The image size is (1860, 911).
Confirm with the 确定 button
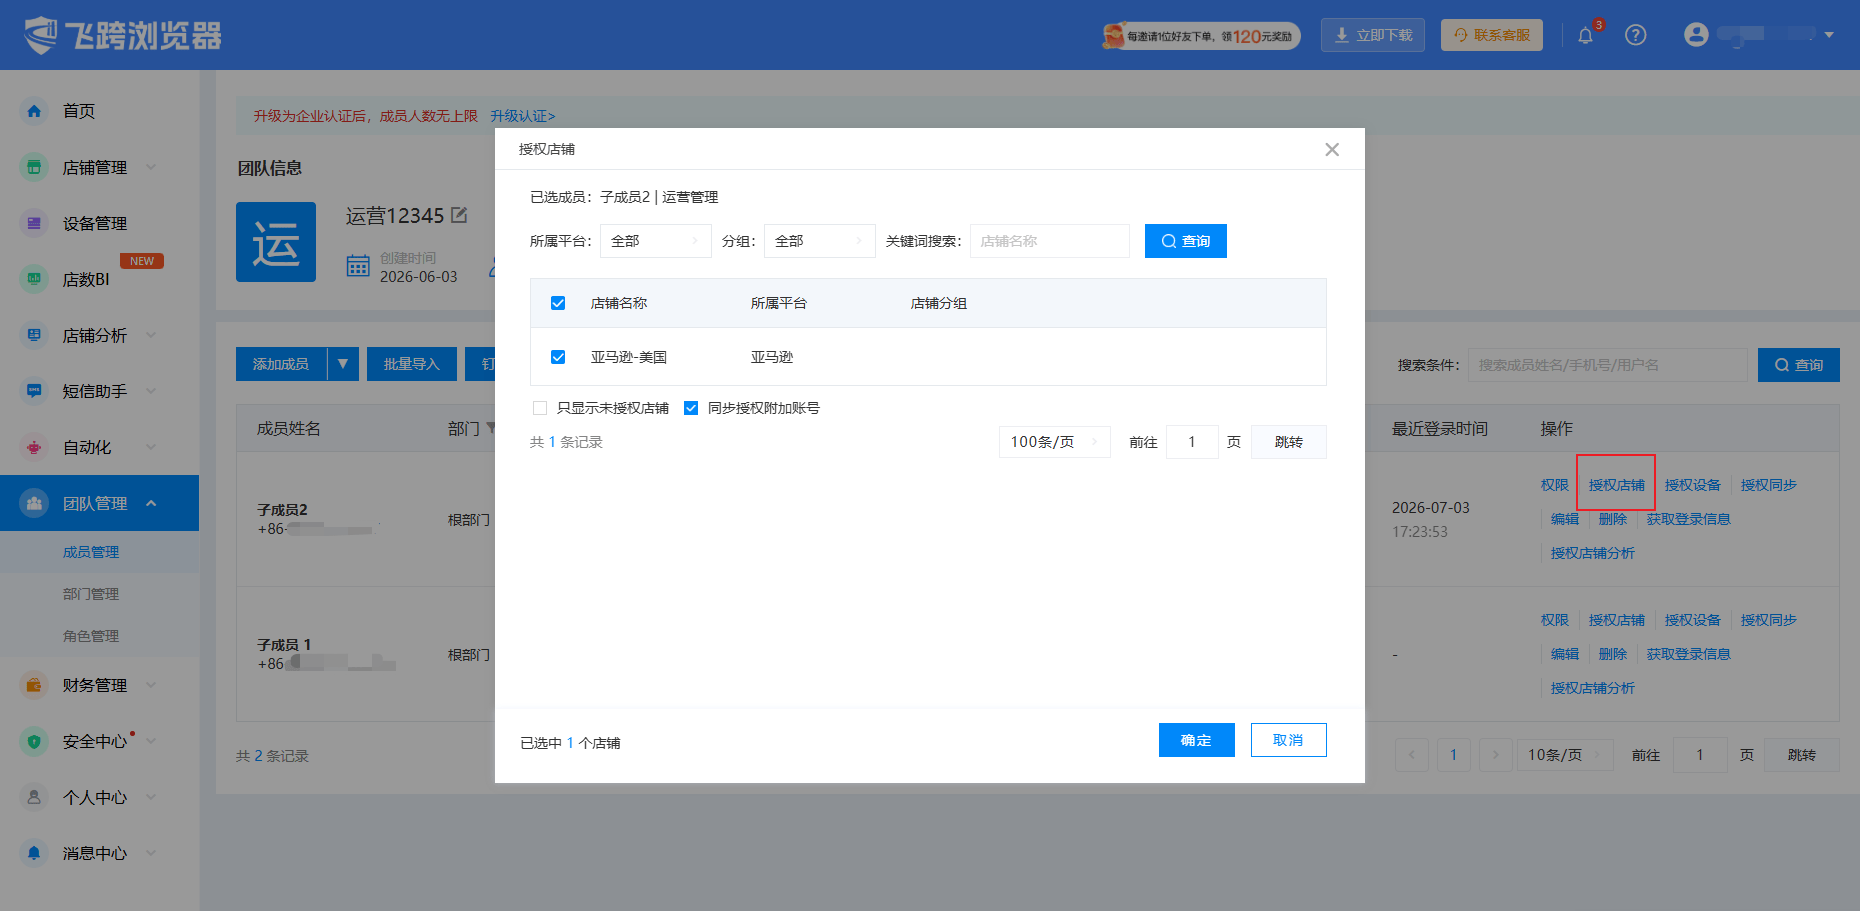click(1197, 740)
